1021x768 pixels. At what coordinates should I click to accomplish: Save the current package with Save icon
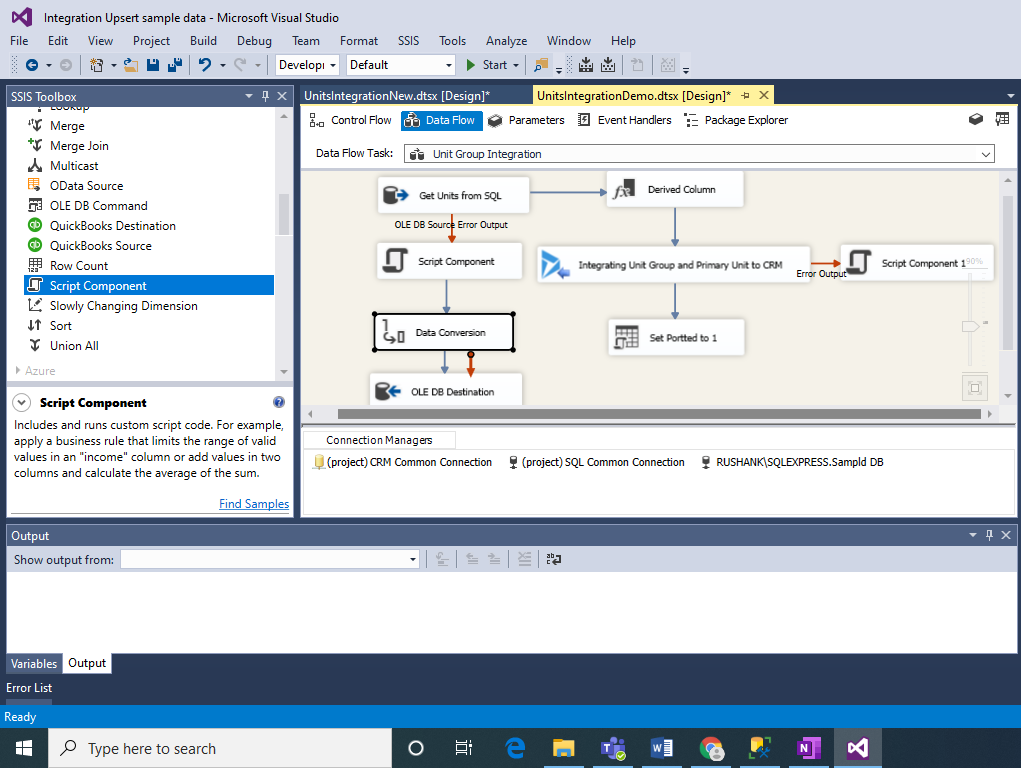[x=153, y=64]
